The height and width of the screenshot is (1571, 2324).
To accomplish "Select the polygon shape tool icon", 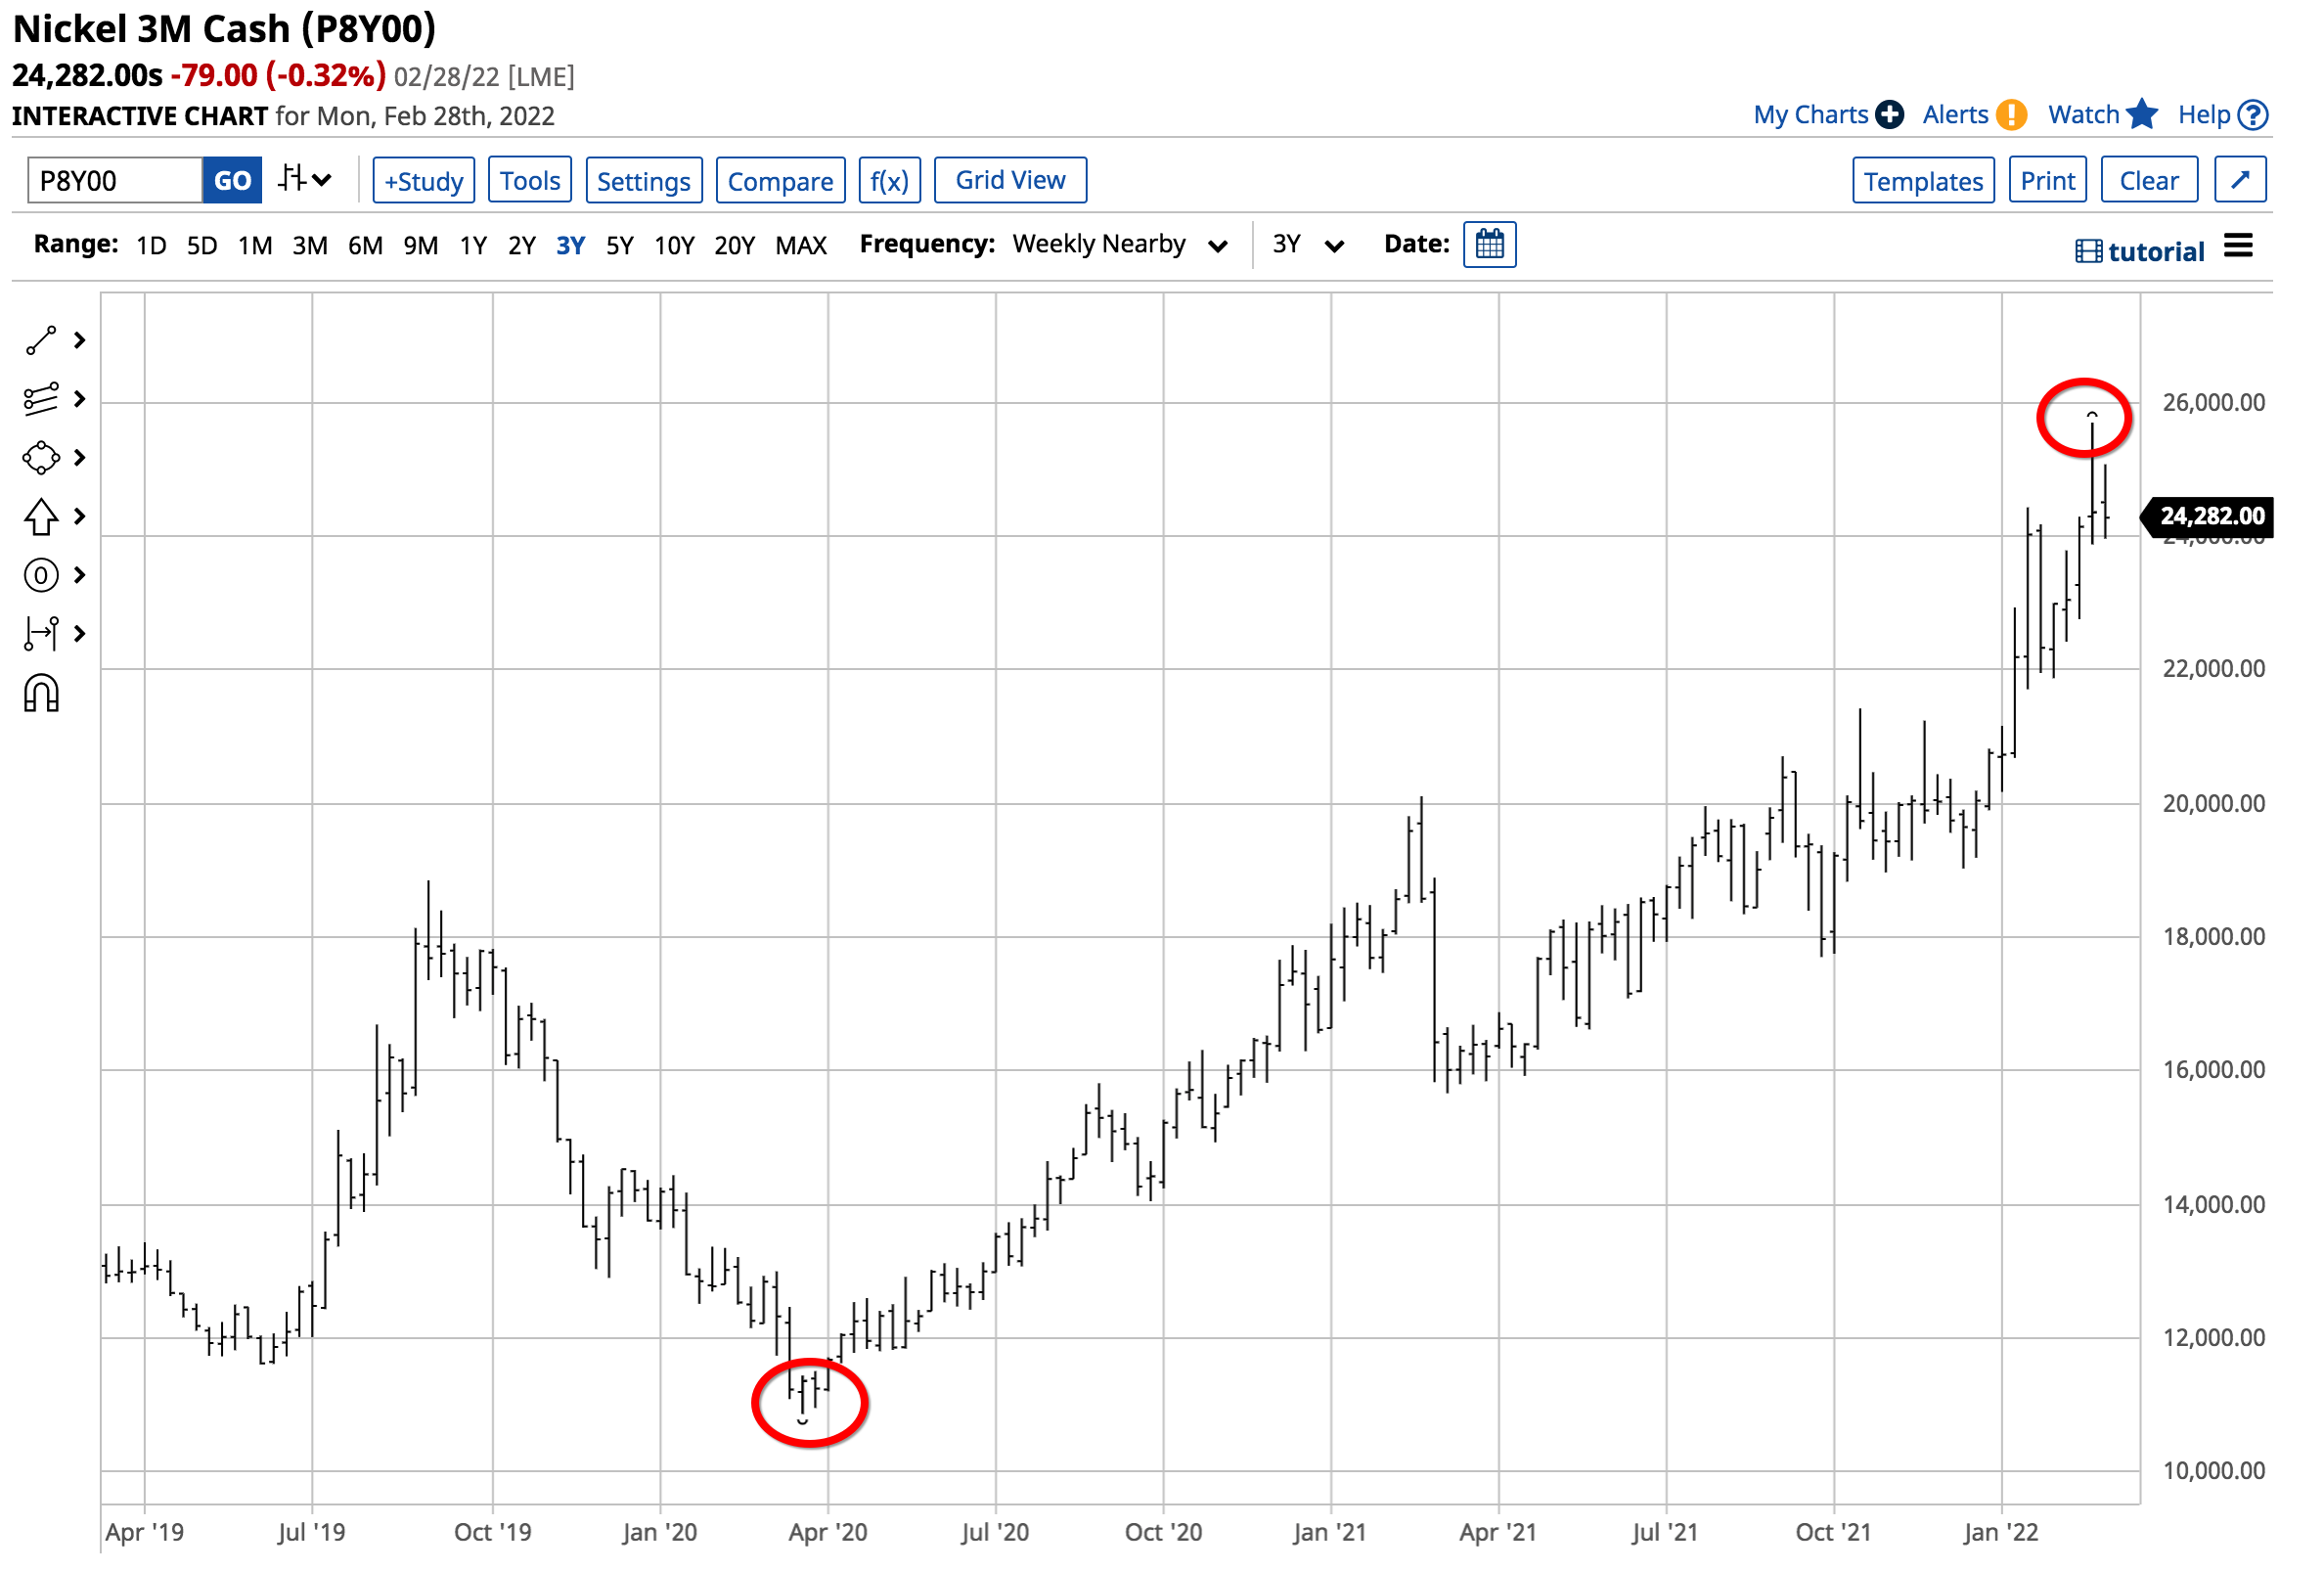I will pyautogui.click(x=41, y=459).
